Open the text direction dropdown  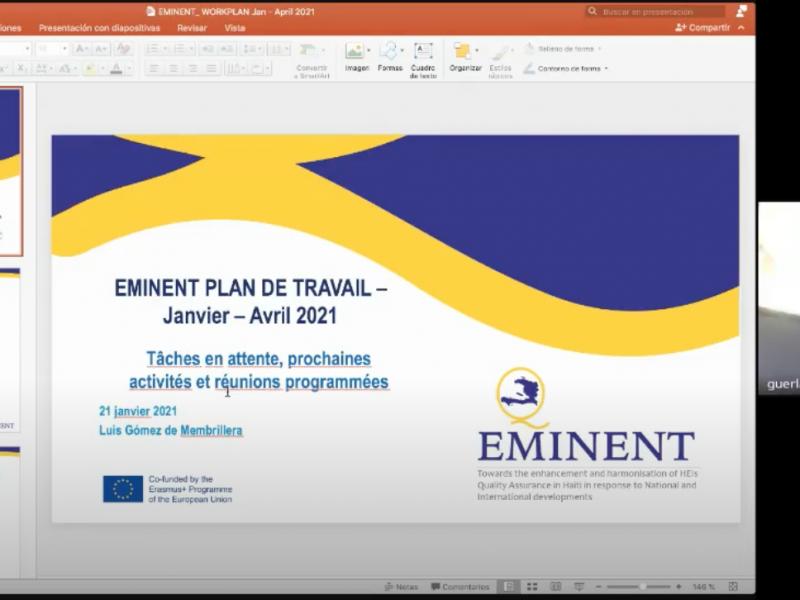(x=235, y=68)
